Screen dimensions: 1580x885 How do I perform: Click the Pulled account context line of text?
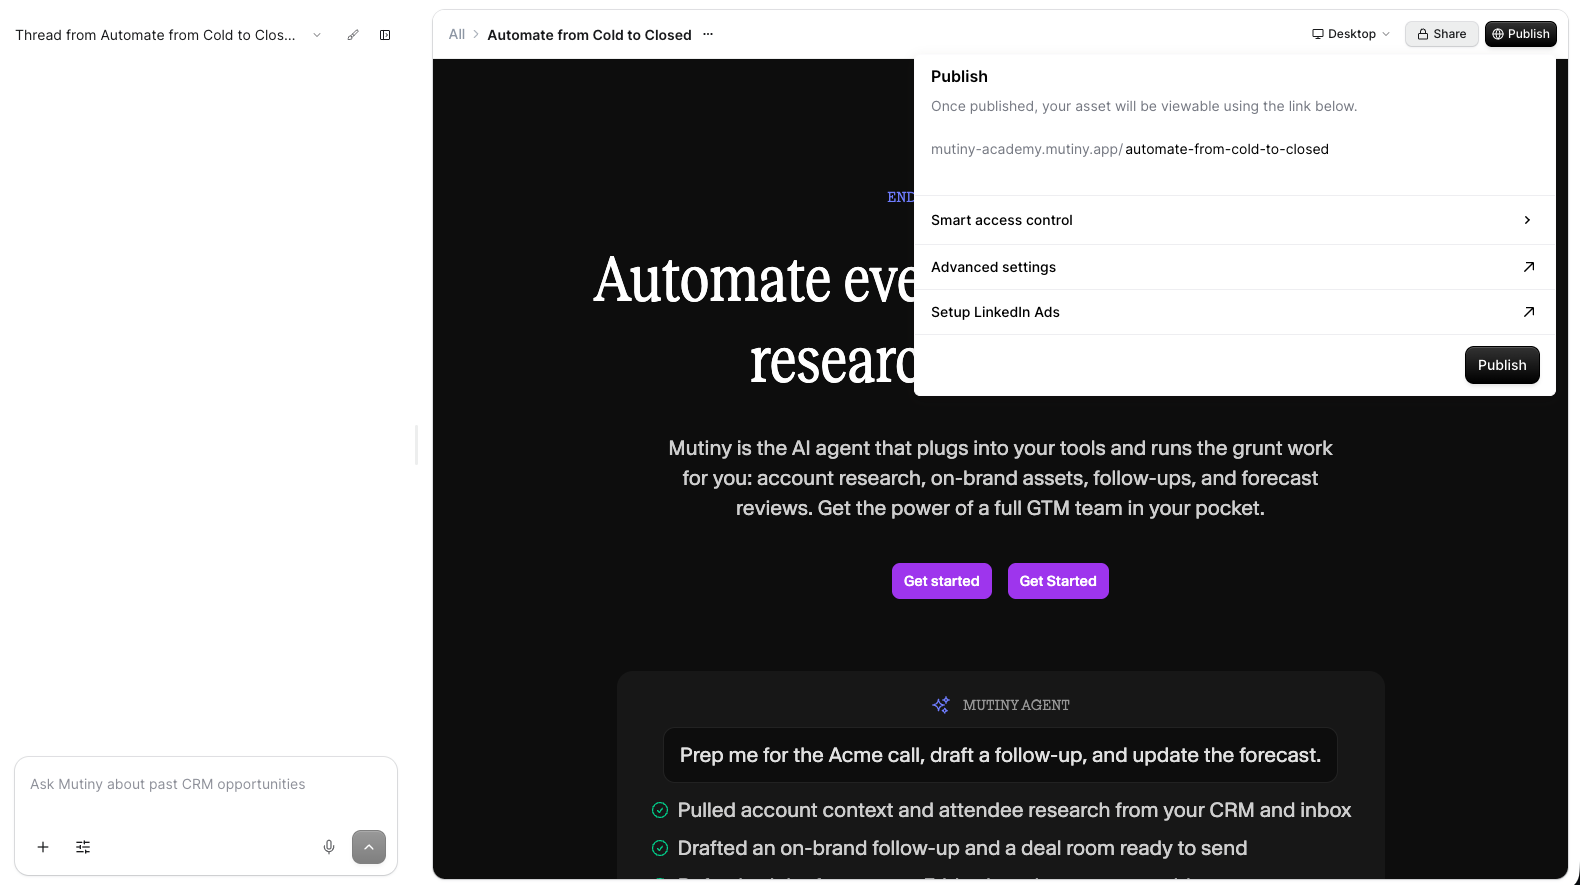point(1014,810)
